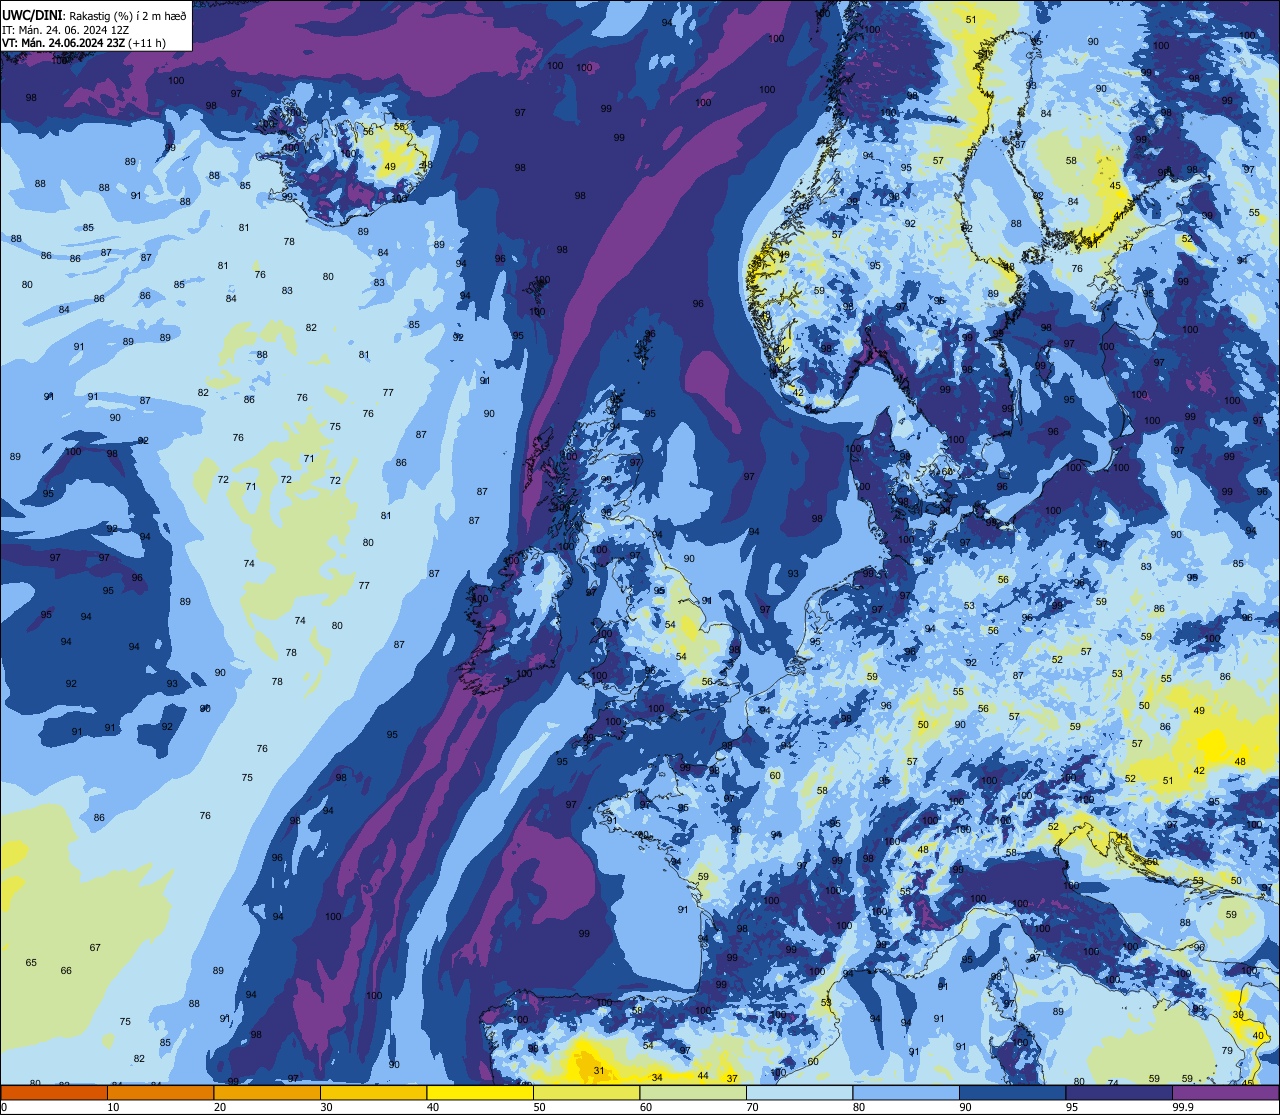This screenshot has width=1280, height=1115.
Task: Pick the bright yellow 40–50 legend segment
Action: 480,1093
